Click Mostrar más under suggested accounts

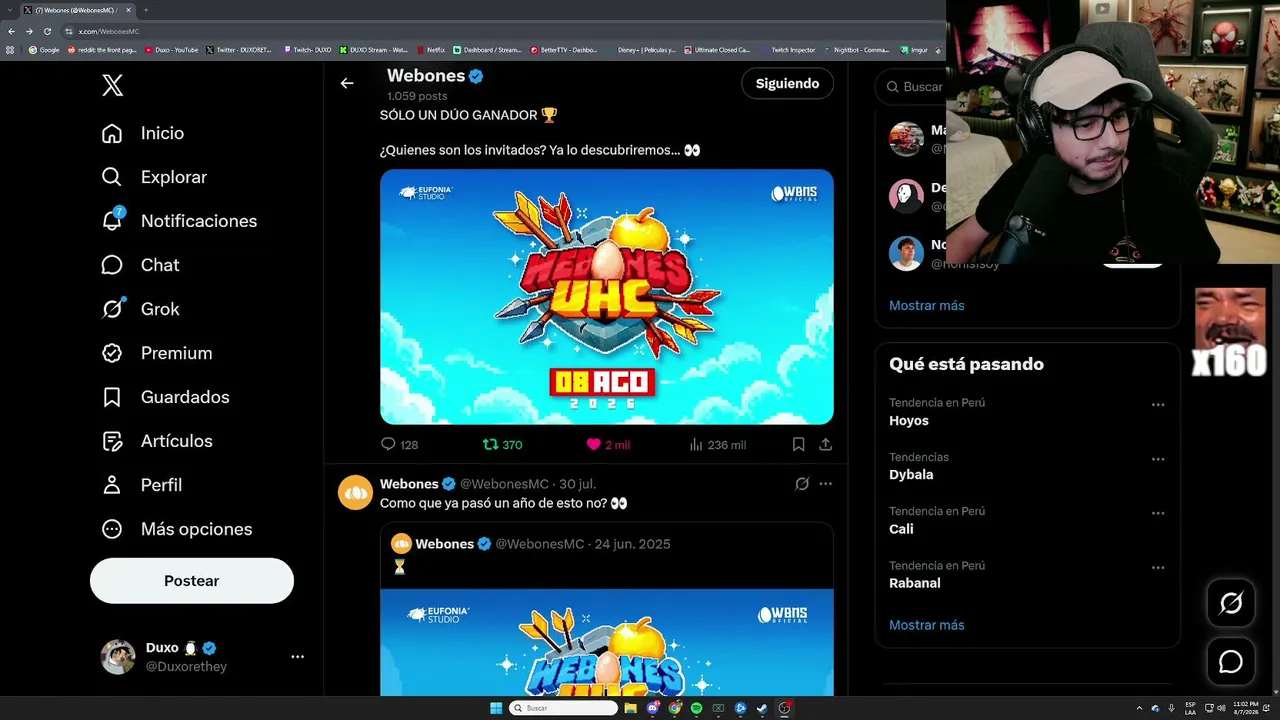click(927, 306)
